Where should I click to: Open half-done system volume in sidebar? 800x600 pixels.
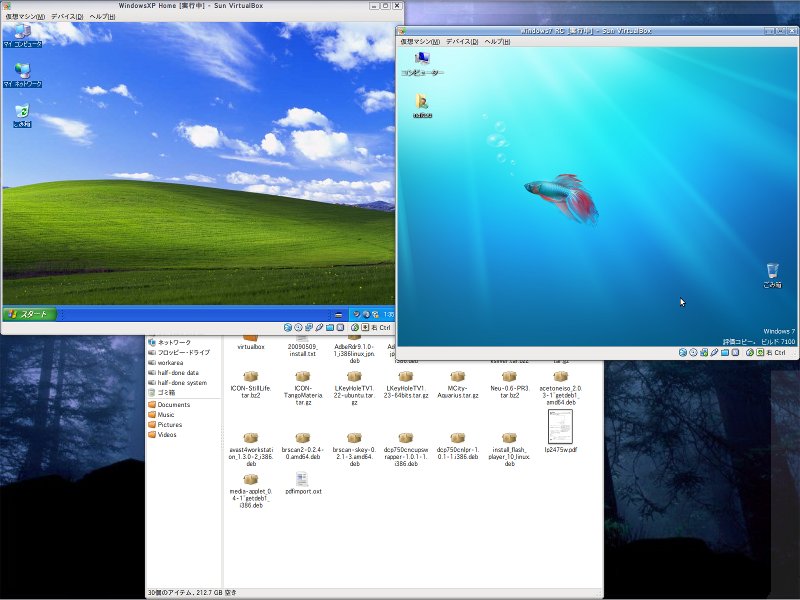[x=177, y=383]
